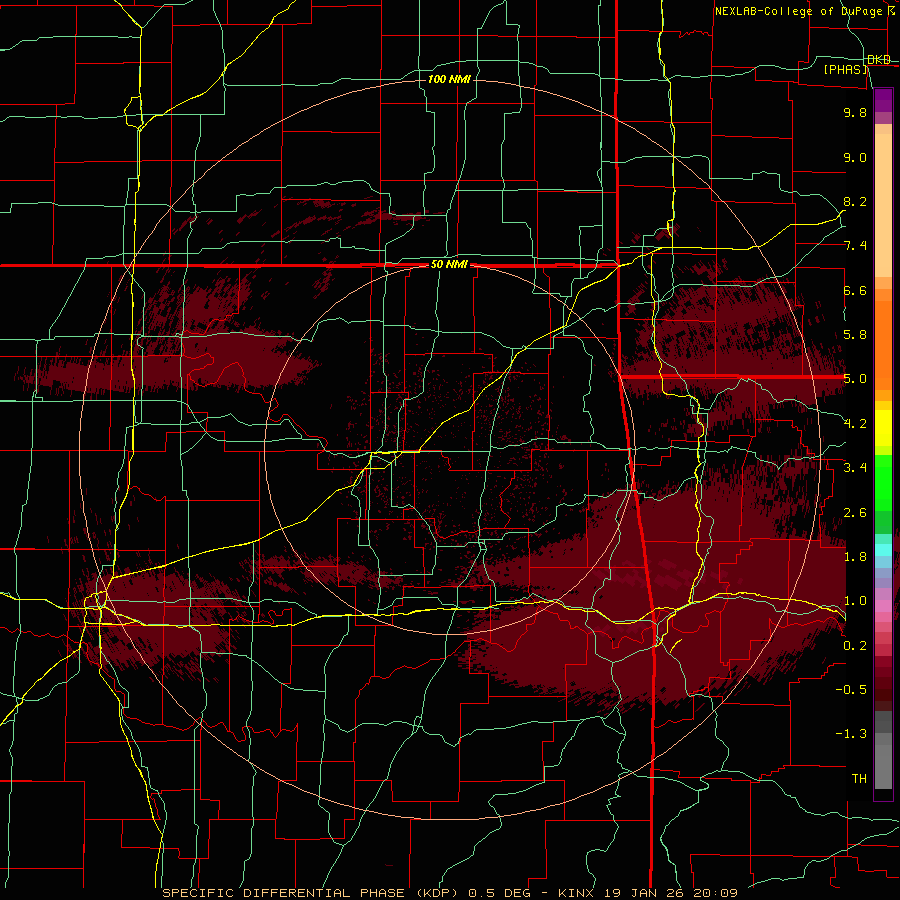Click the DuPage logo icon beside the title
This screenshot has height=900, width=900.
pos(891,10)
